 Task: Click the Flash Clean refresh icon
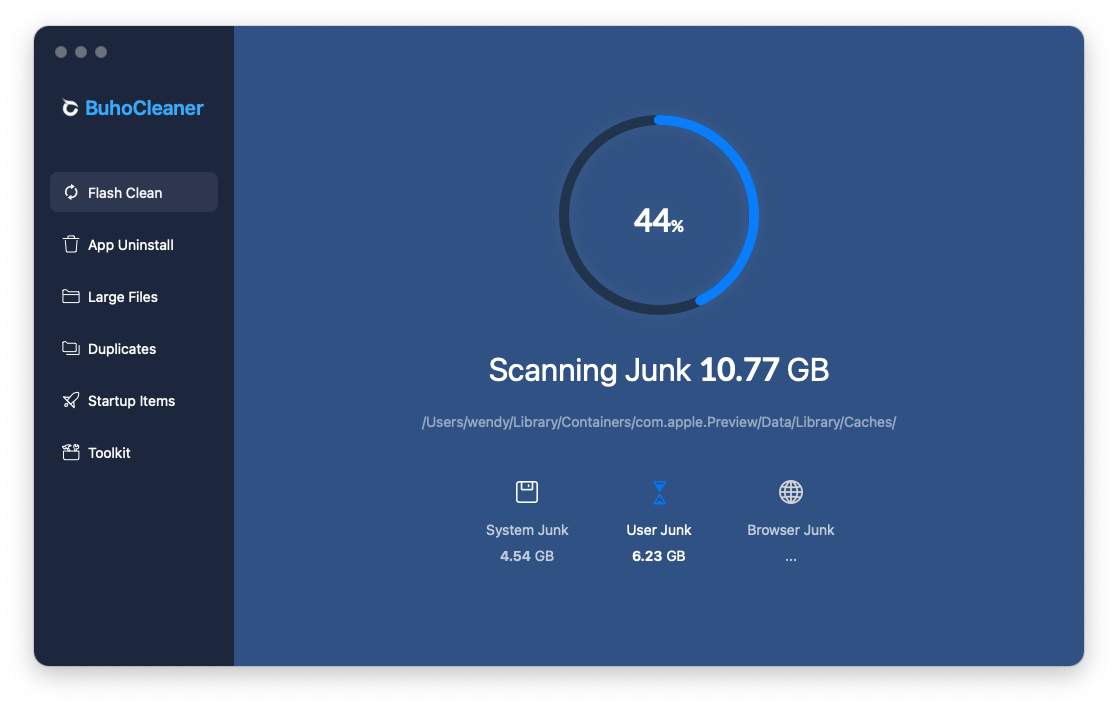tap(71, 192)
